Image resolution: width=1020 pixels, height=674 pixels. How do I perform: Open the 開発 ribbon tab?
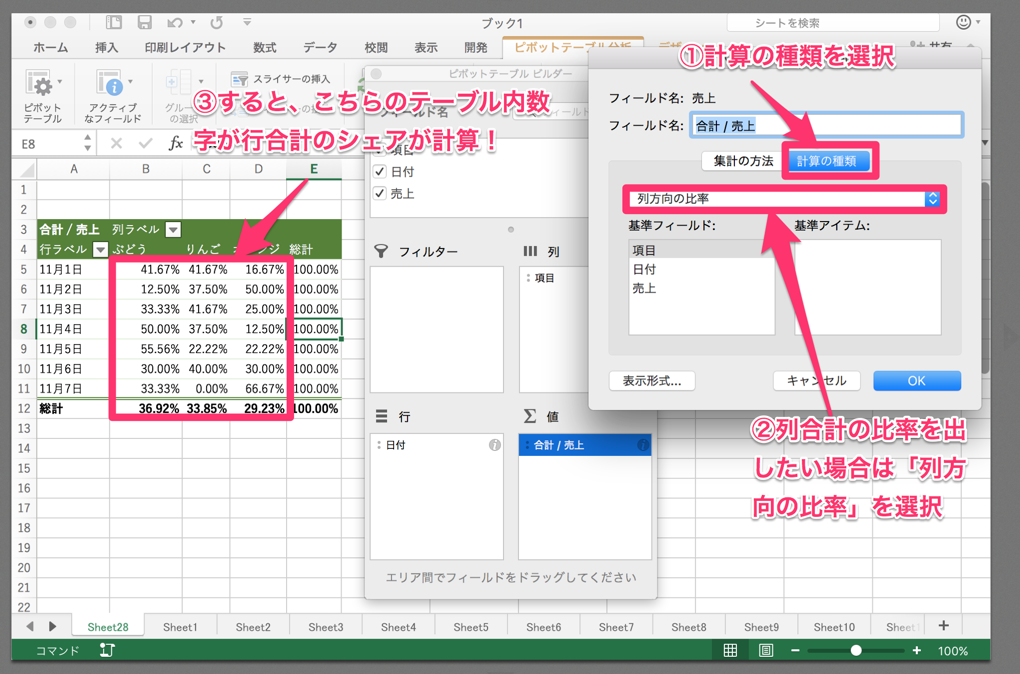pos(476,47)
